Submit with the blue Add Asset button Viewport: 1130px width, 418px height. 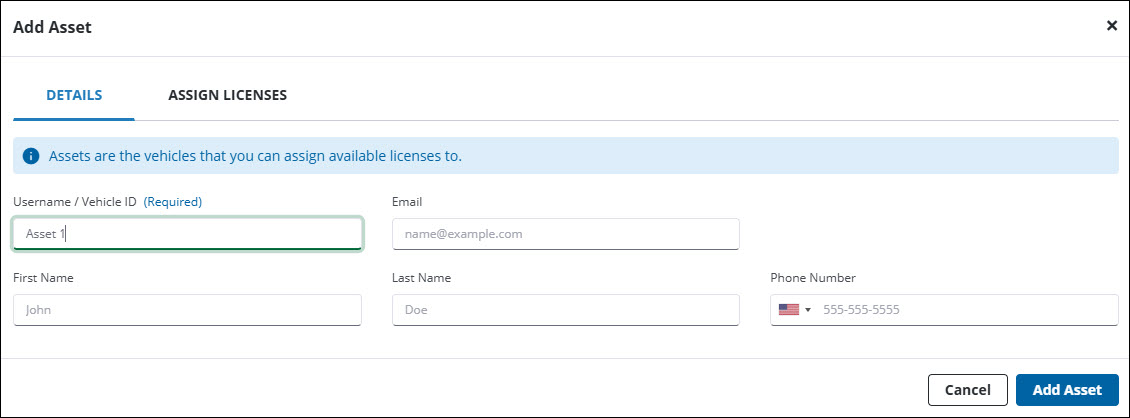click(x=1066, y=390)
